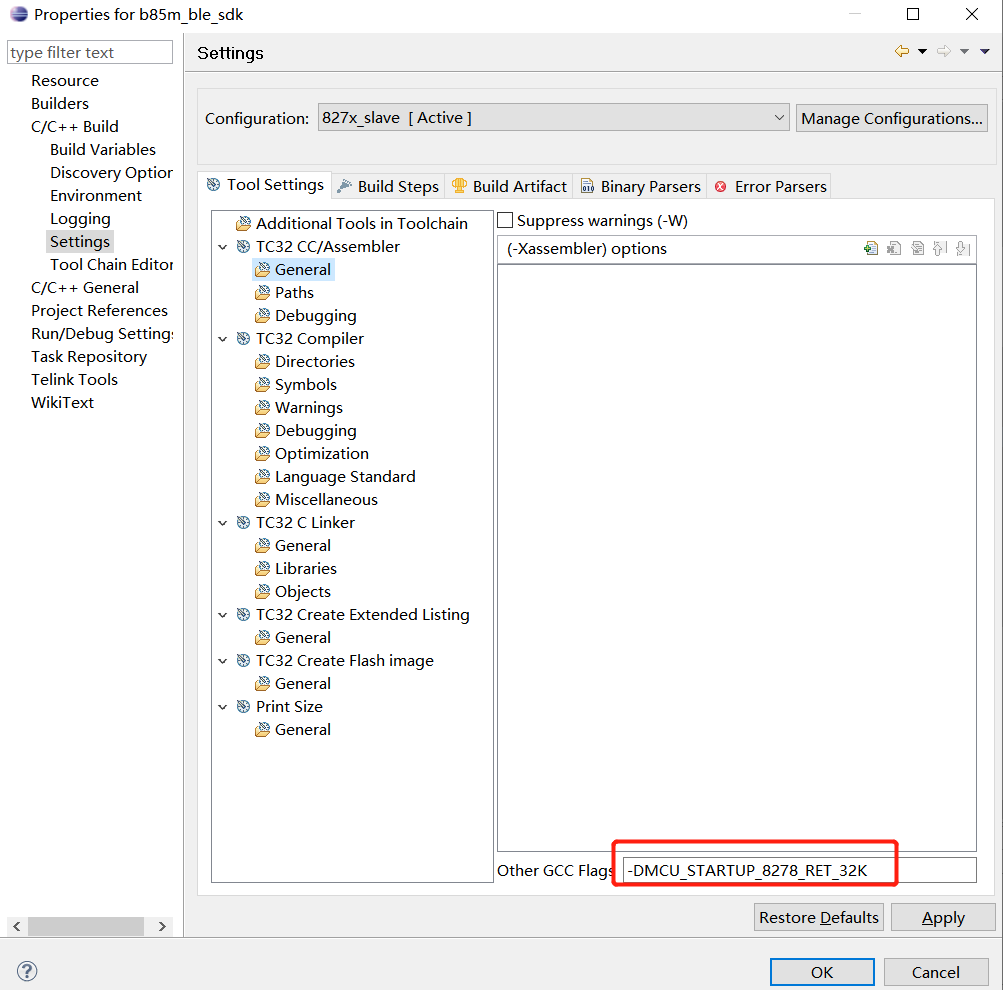The height and width of the screenshot is (990, 1003).
Task: Open the Error Parsers tab
Action: point(779,185)
